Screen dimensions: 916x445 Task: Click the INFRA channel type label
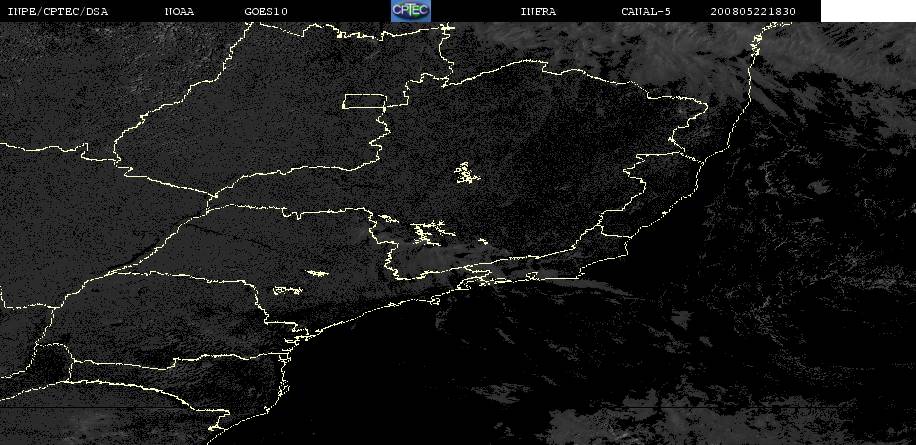coord(538,11)
